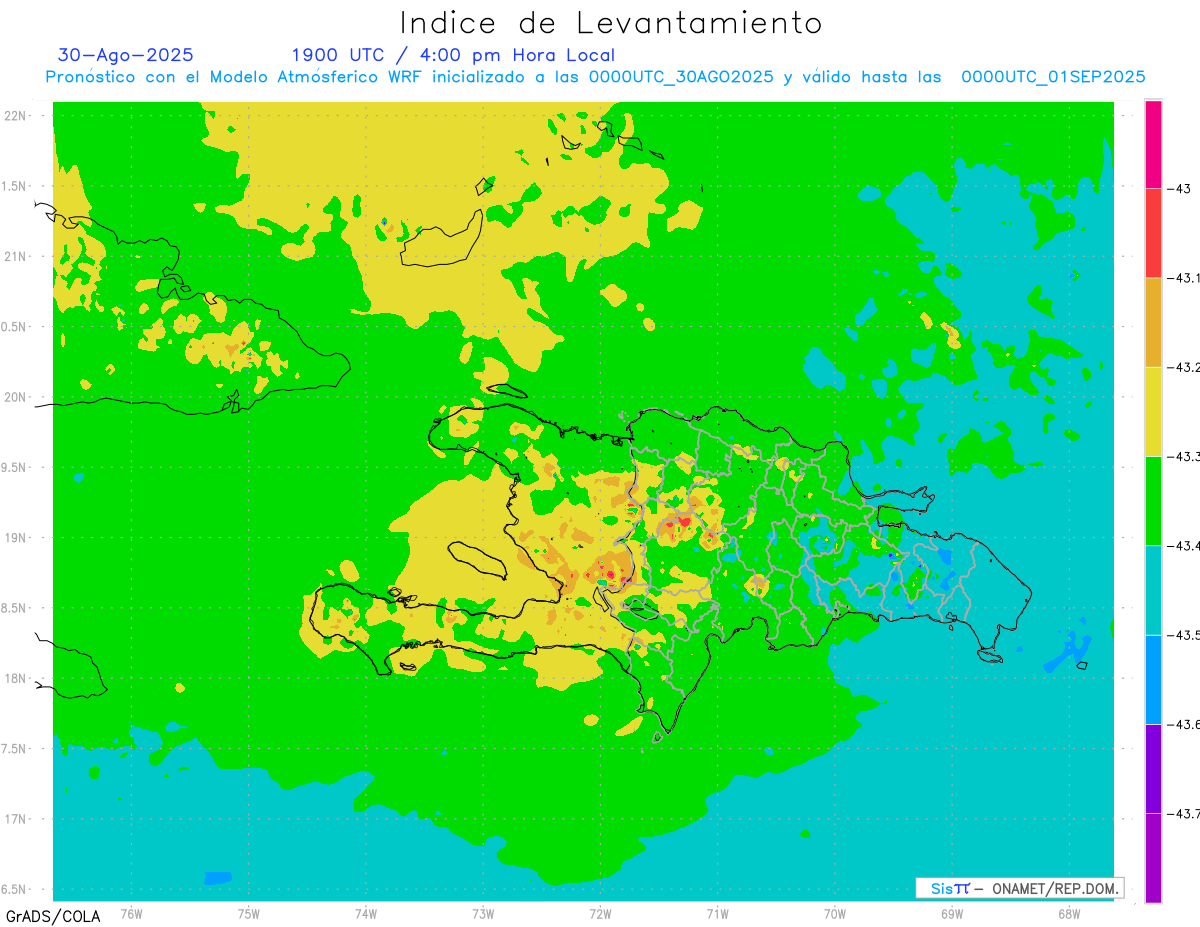Pick the green swatch in the color bar

point(1153,500)
